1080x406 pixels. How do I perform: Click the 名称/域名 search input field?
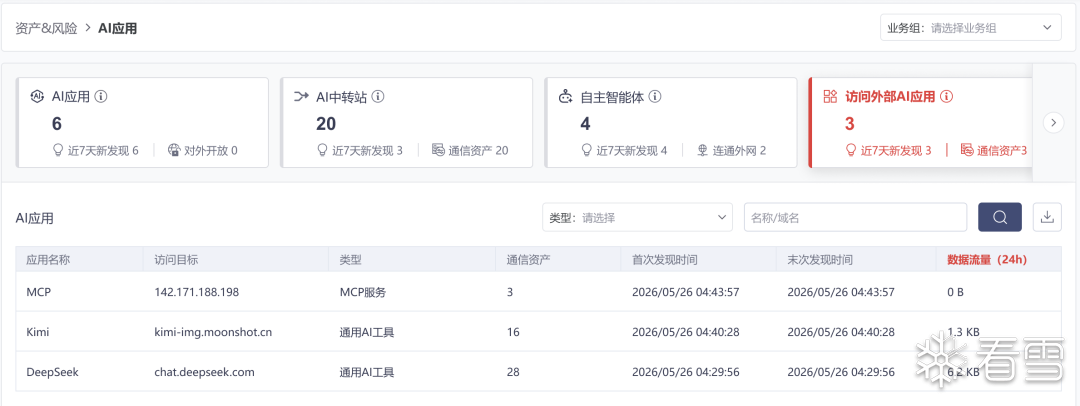coord(855,217)
